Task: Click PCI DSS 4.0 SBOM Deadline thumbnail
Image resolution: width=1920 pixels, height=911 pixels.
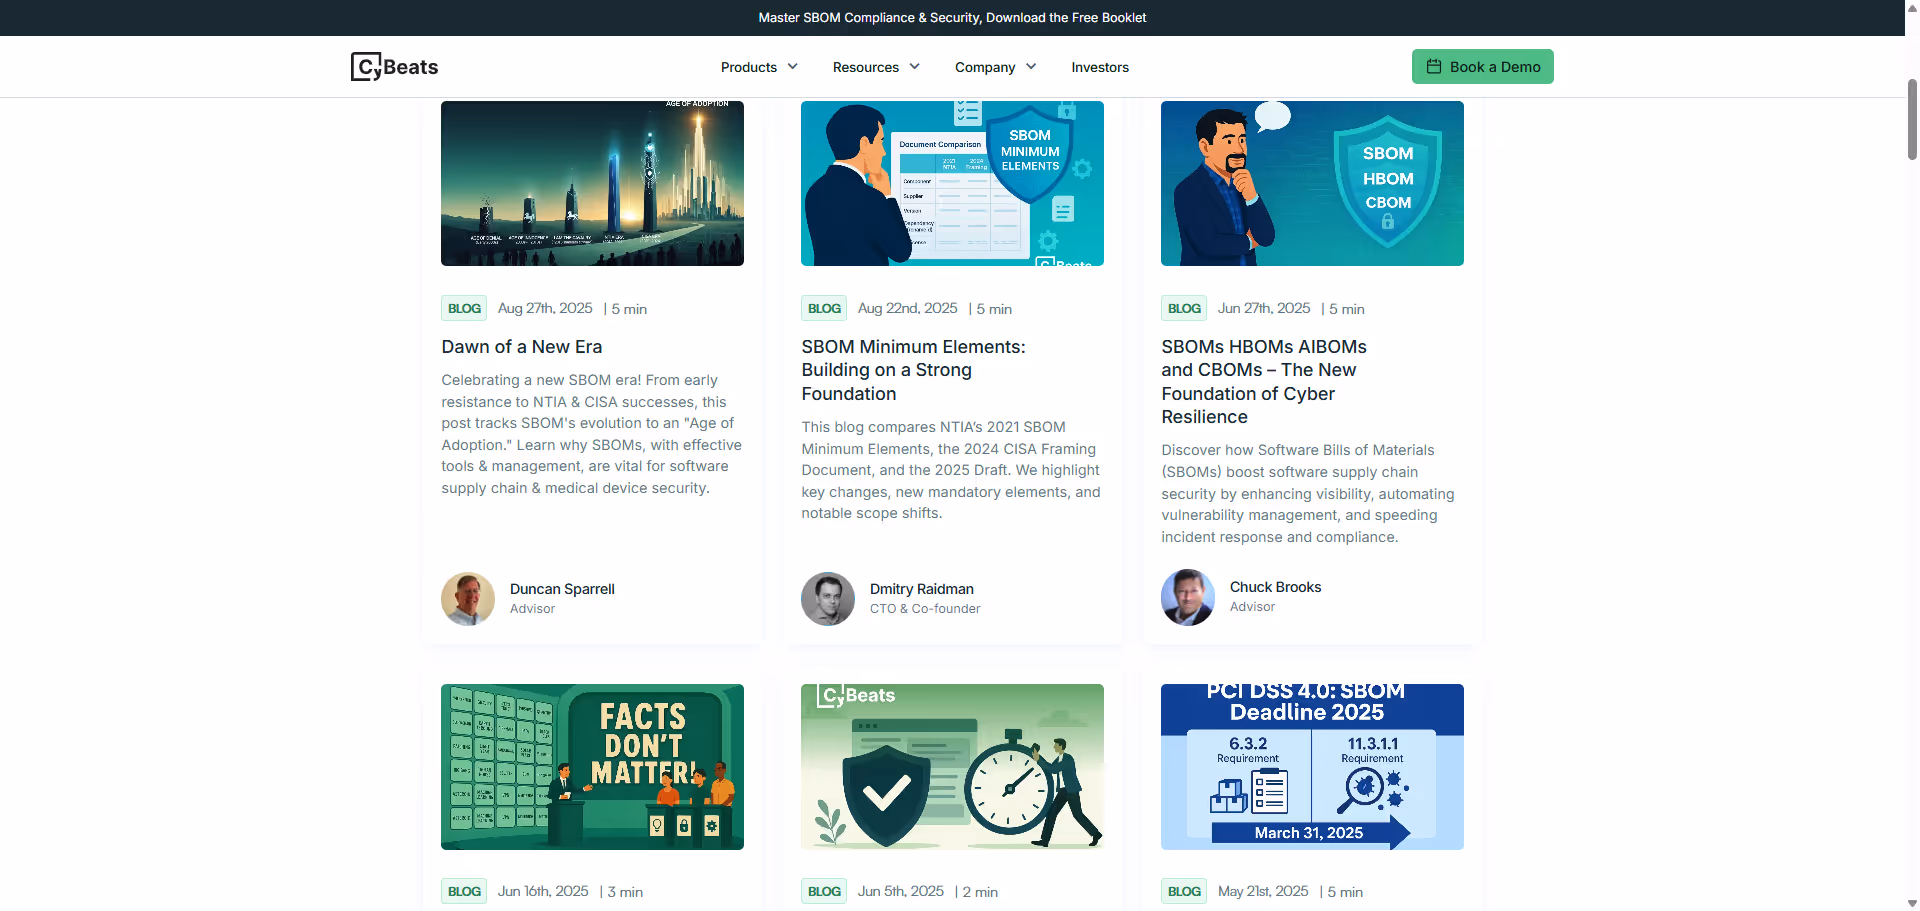Action: (1312, 767)
